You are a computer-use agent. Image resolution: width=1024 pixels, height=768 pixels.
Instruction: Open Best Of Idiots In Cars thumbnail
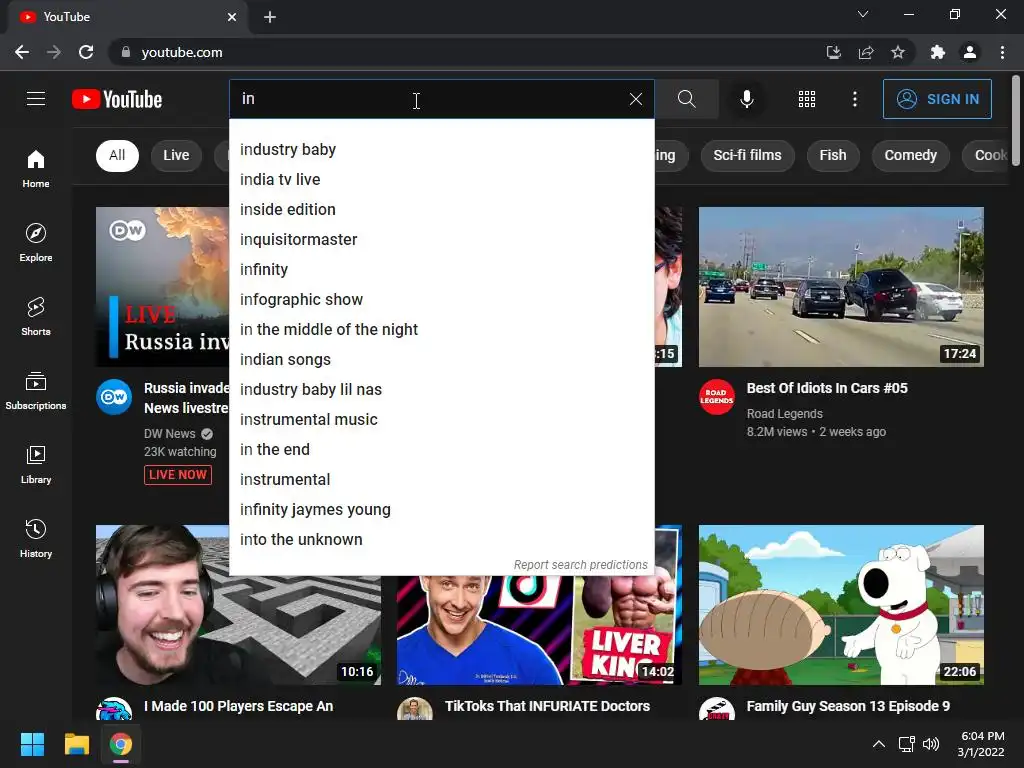click(841, 287)
